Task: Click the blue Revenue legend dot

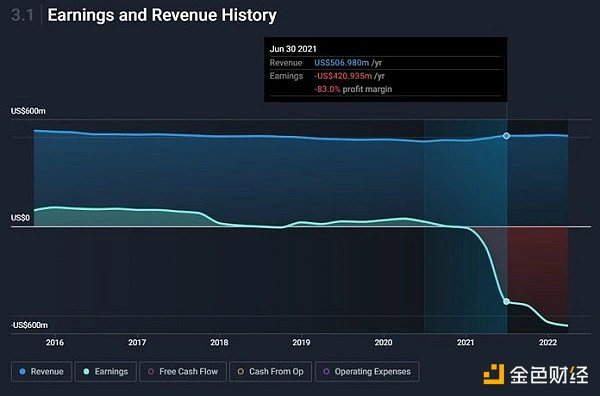Action: tap(22, 372)
